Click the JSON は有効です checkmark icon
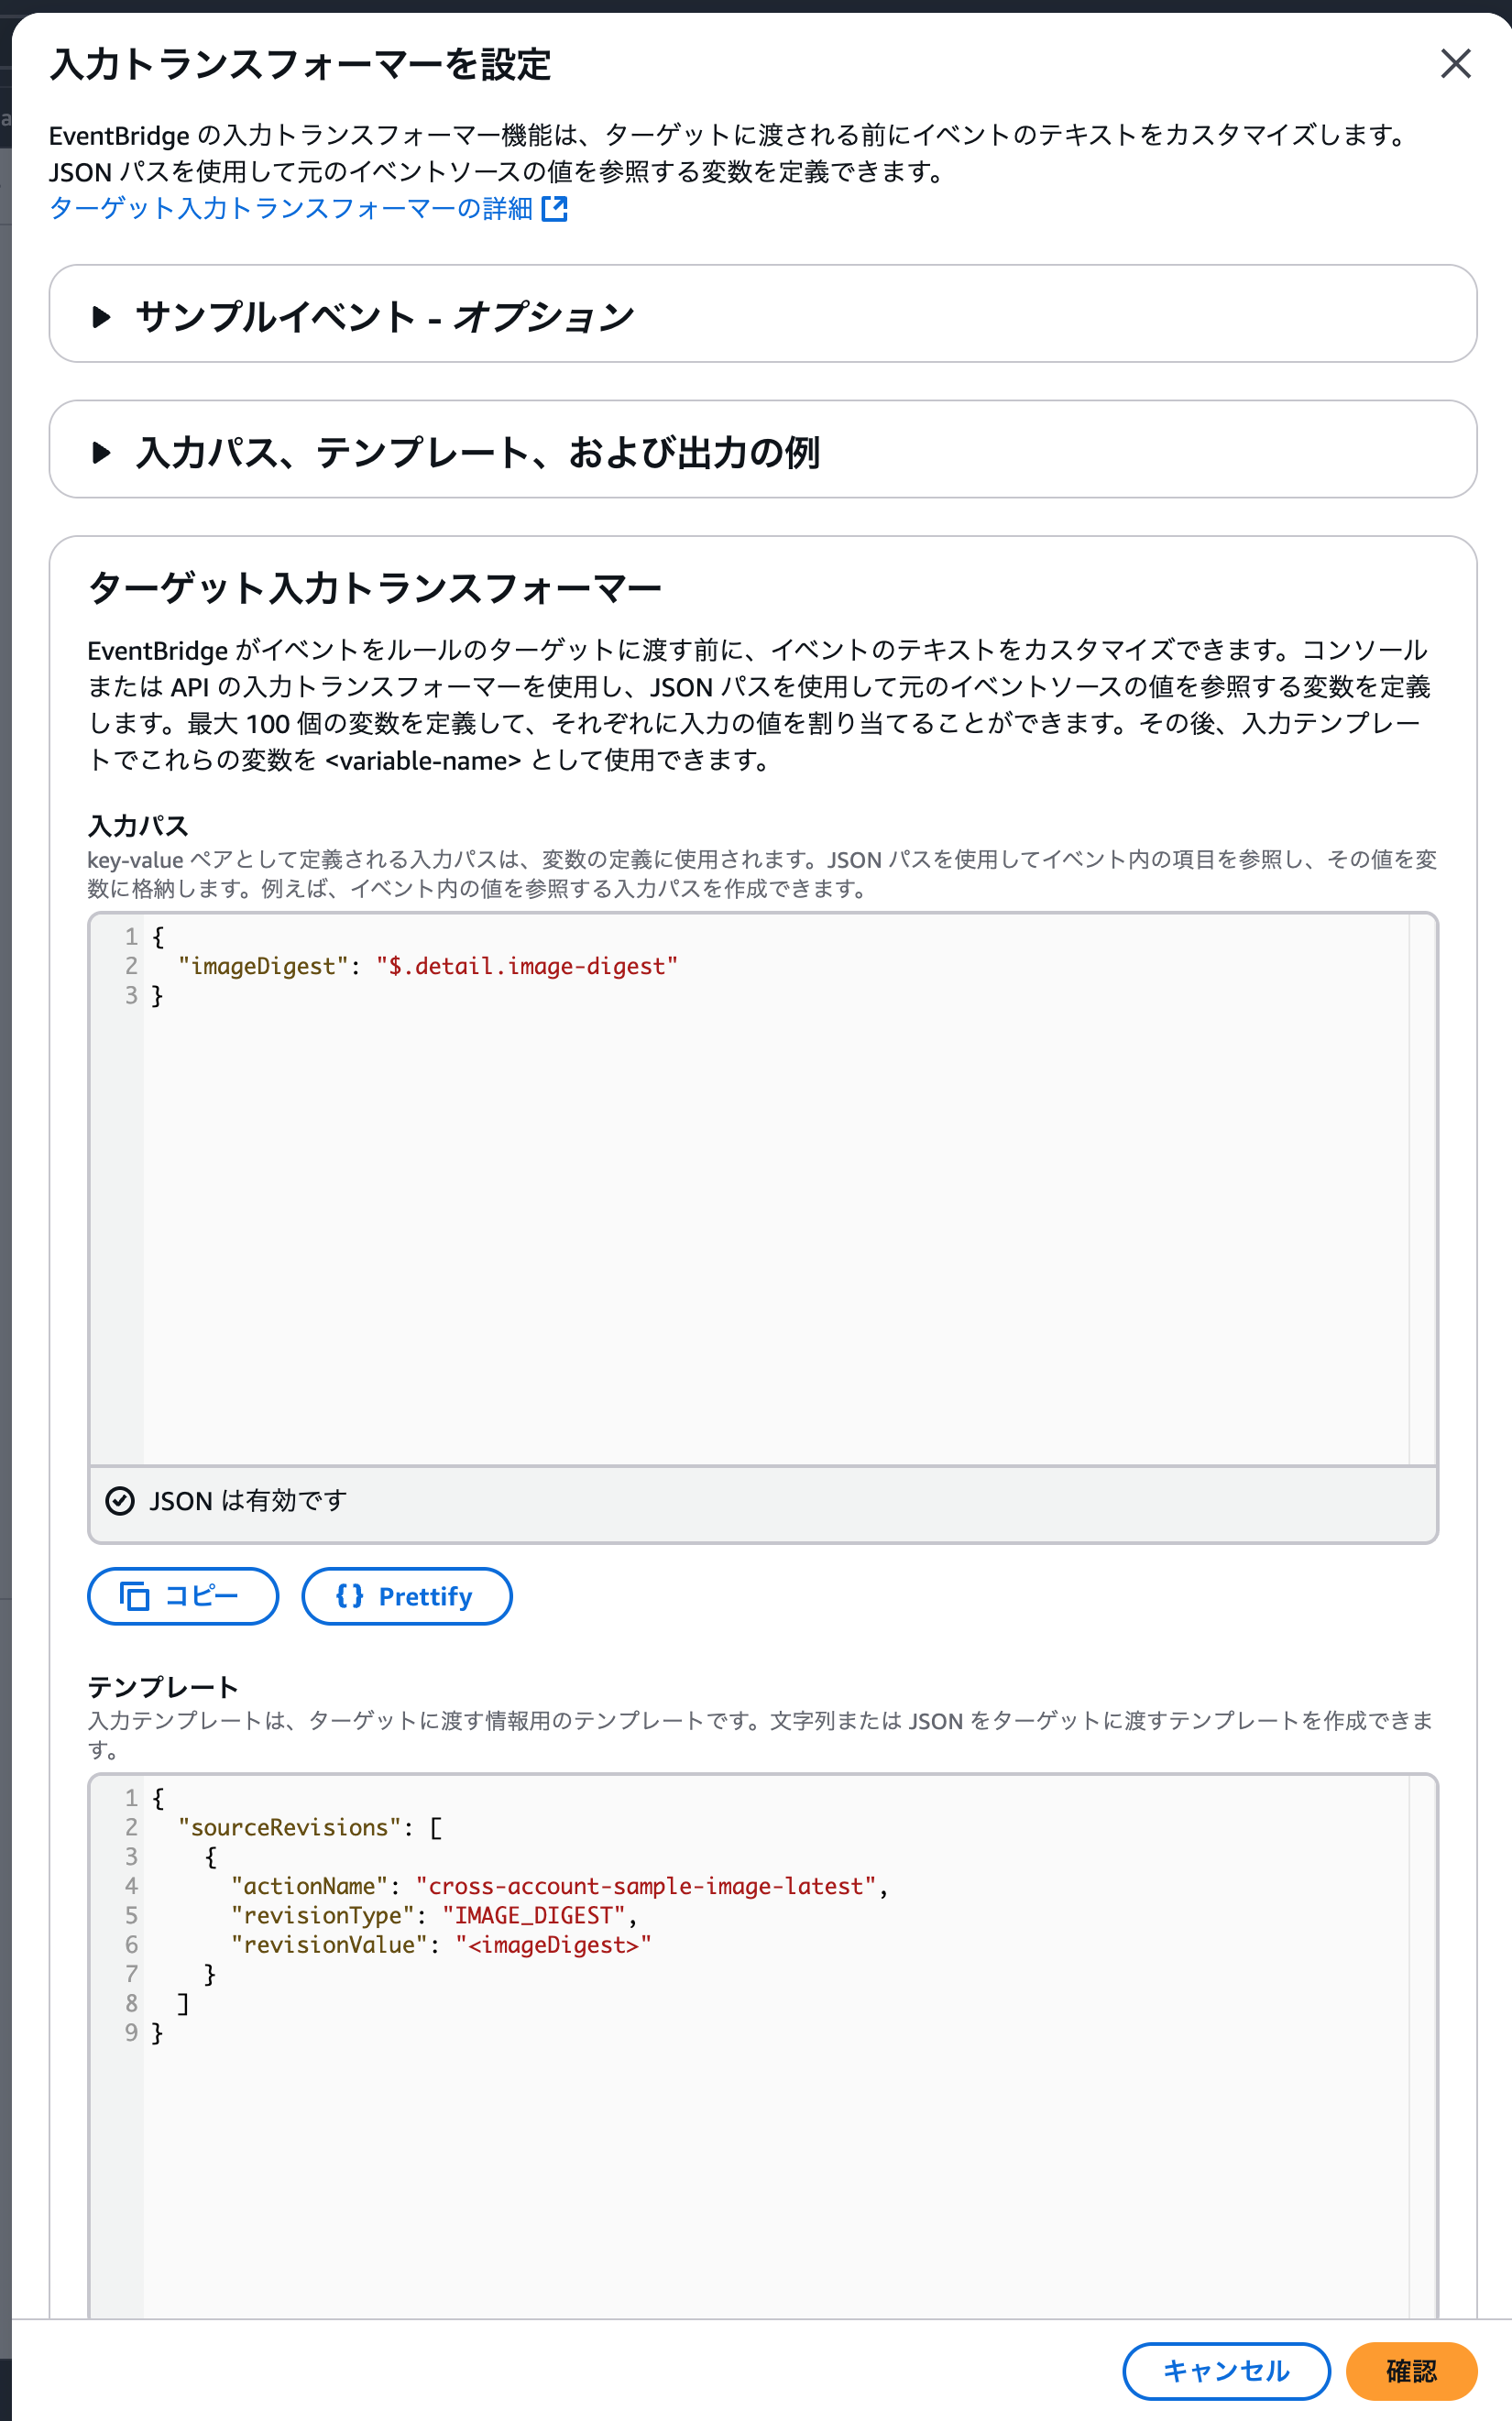The height and width of the screenshot is (2421, 1512). 120,1501
